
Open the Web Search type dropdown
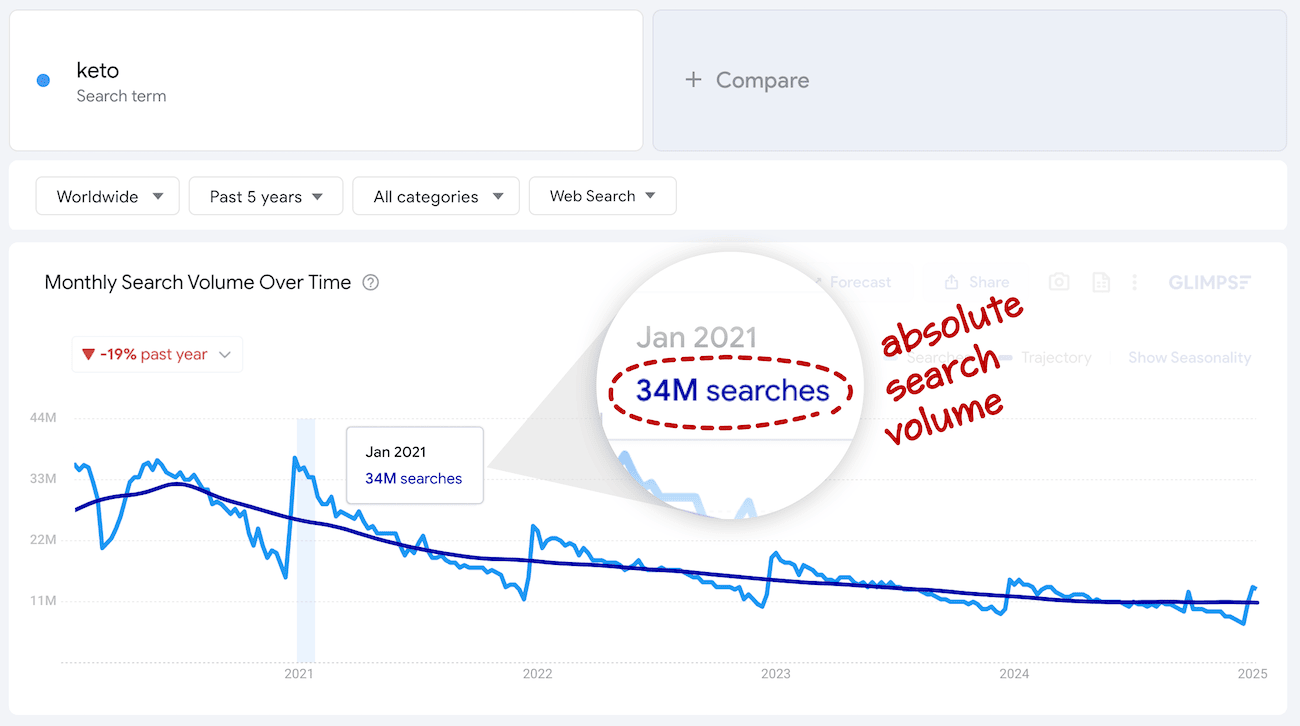click(x=602, y=196)
